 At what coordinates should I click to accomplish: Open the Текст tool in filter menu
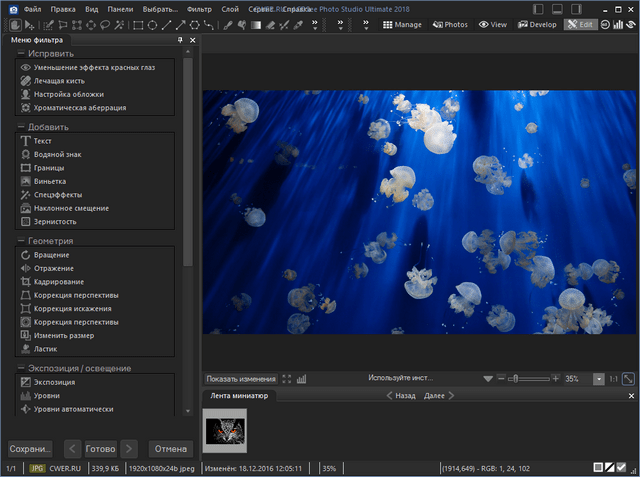[42, 141]
